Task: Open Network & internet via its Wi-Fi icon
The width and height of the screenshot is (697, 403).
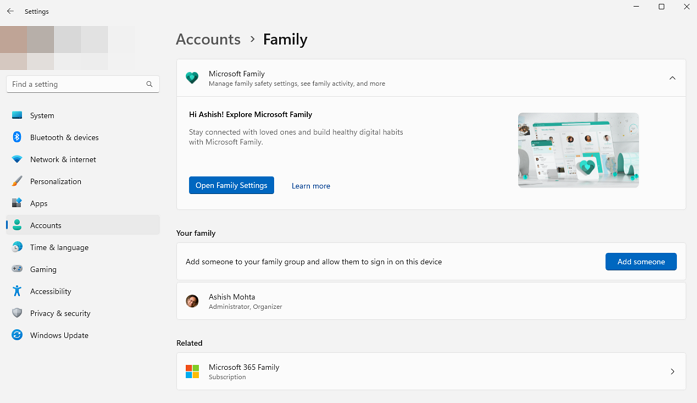Action: point(17,159)
